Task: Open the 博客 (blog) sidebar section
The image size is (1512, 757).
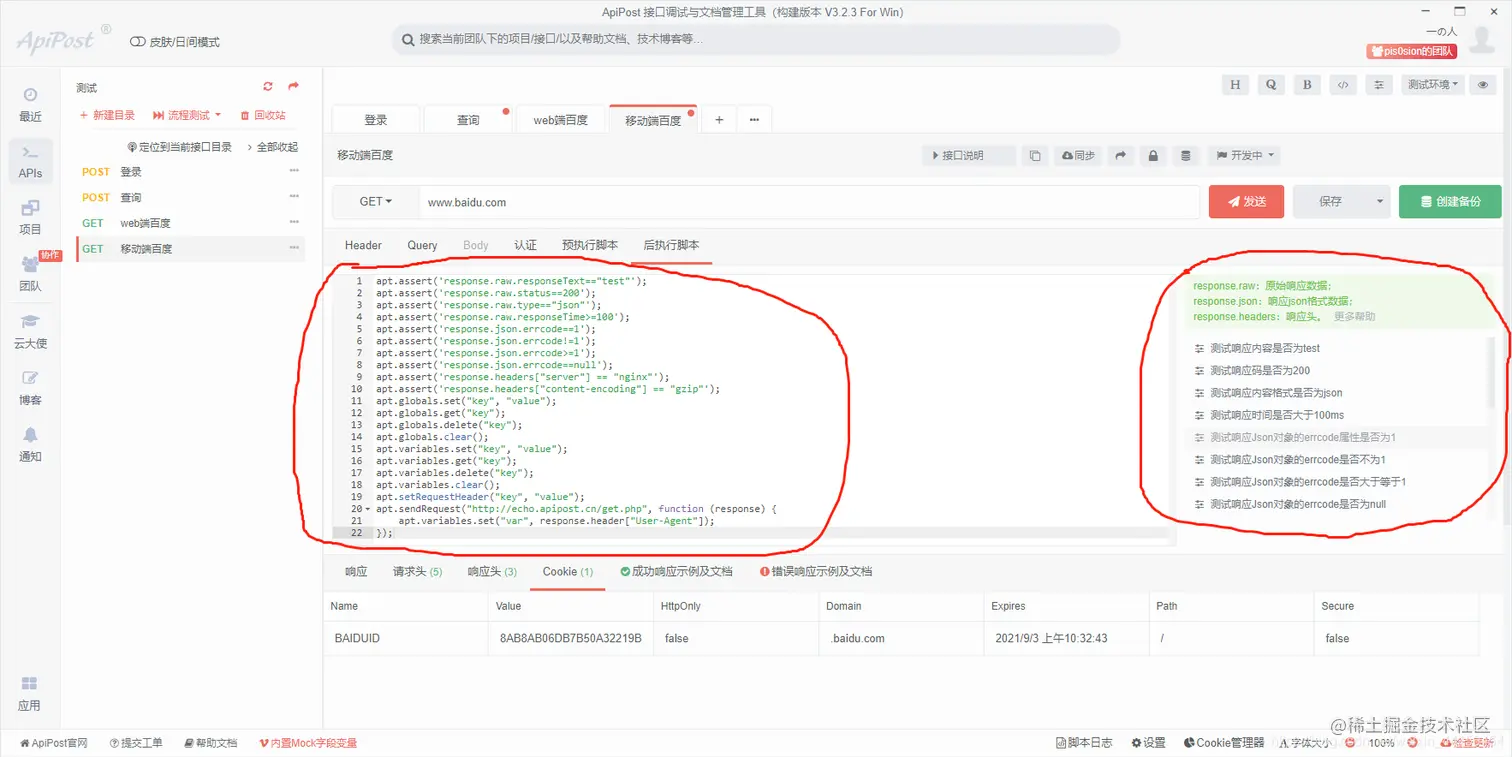Action: tap(30, 388)
